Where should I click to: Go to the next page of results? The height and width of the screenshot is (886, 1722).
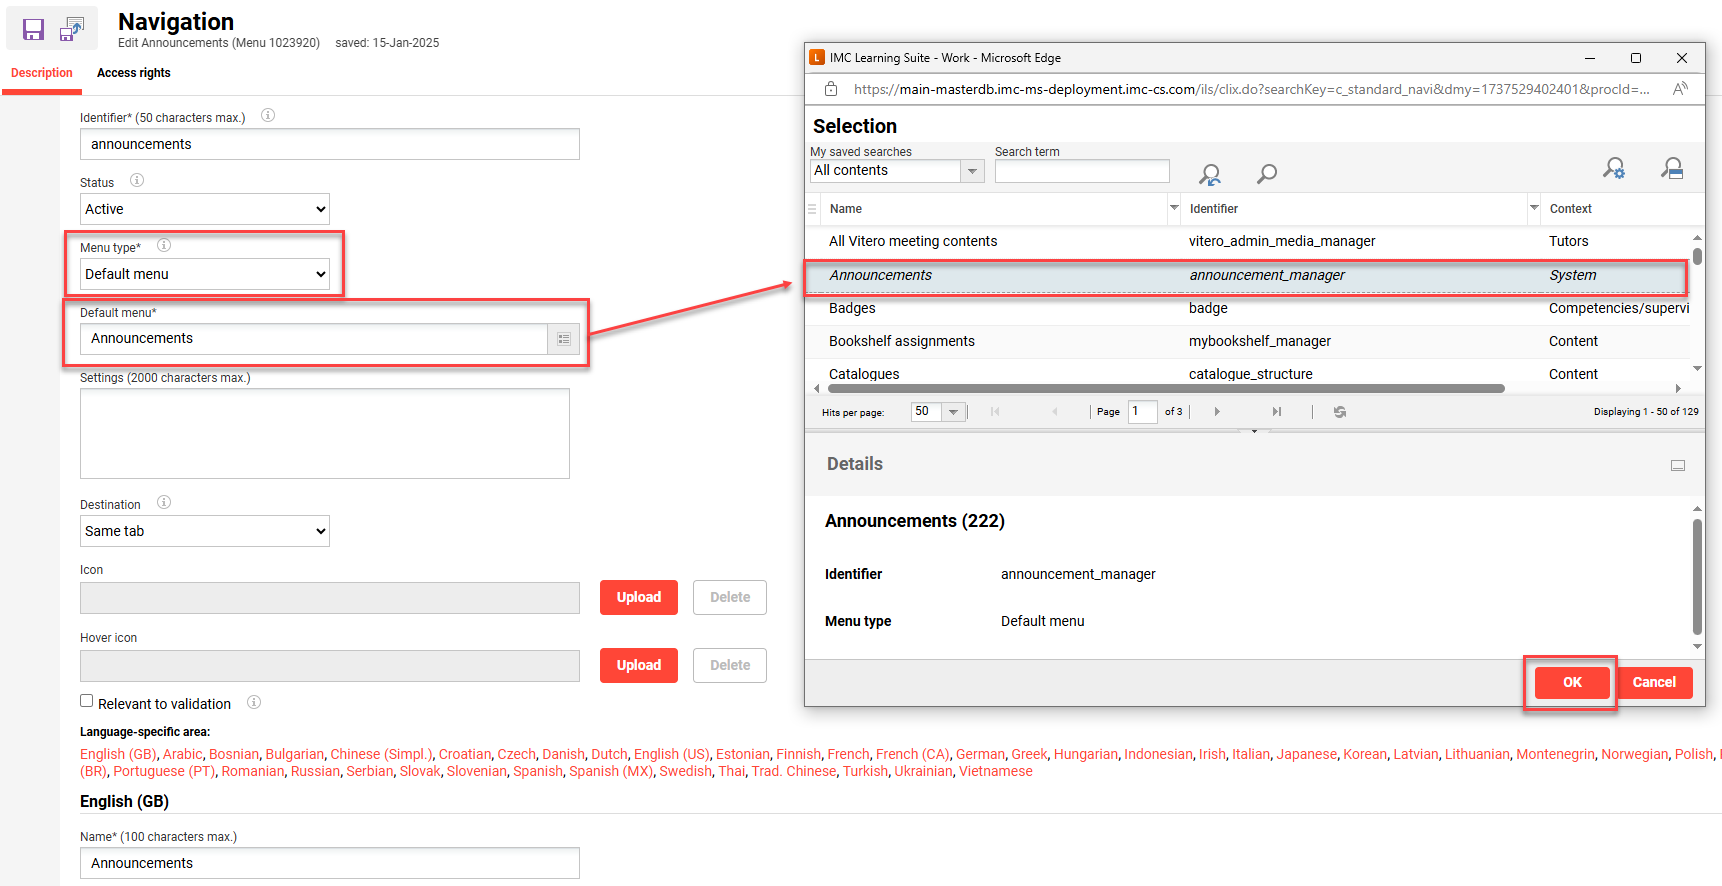pyautogui.click(x=1216, y=412)
